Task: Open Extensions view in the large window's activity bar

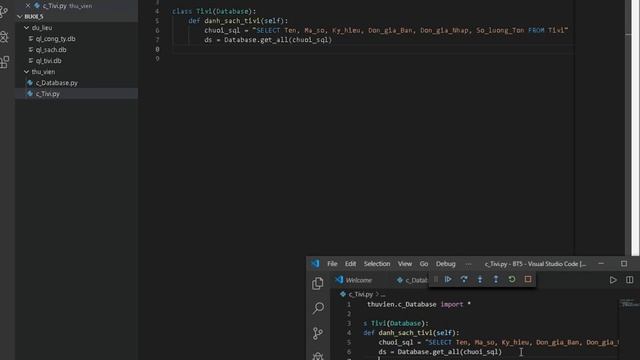Action: pos(4,62)
